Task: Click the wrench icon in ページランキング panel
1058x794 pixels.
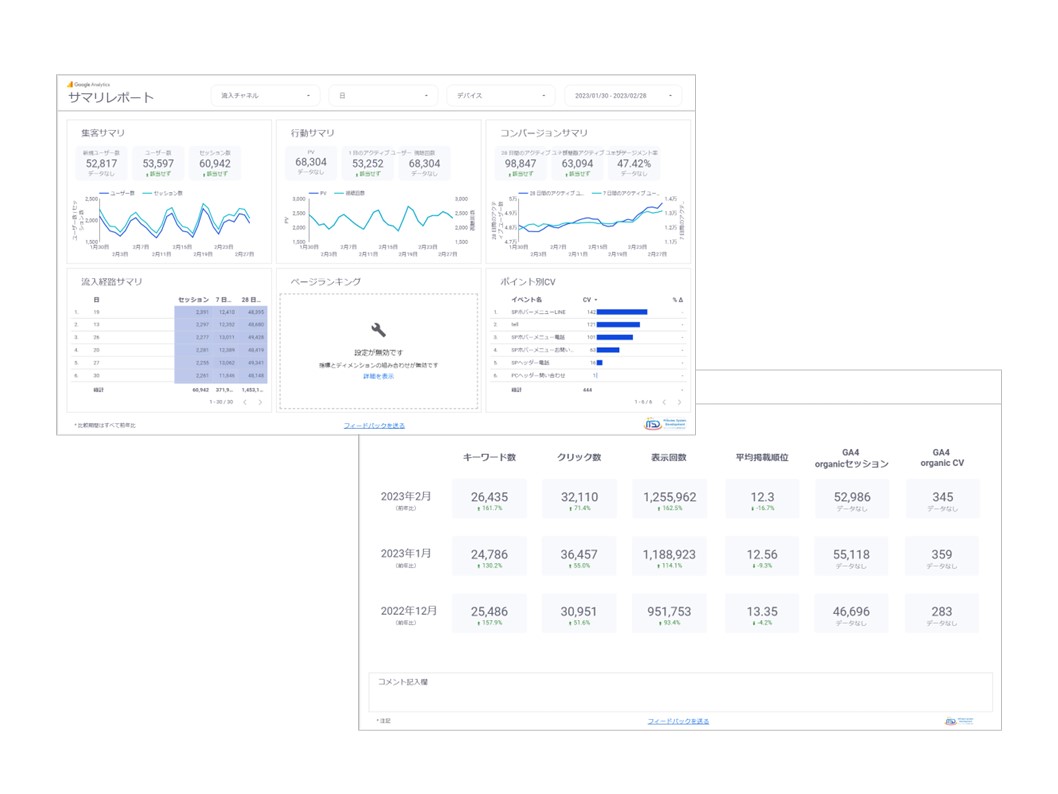Action: tap(378, 330)
